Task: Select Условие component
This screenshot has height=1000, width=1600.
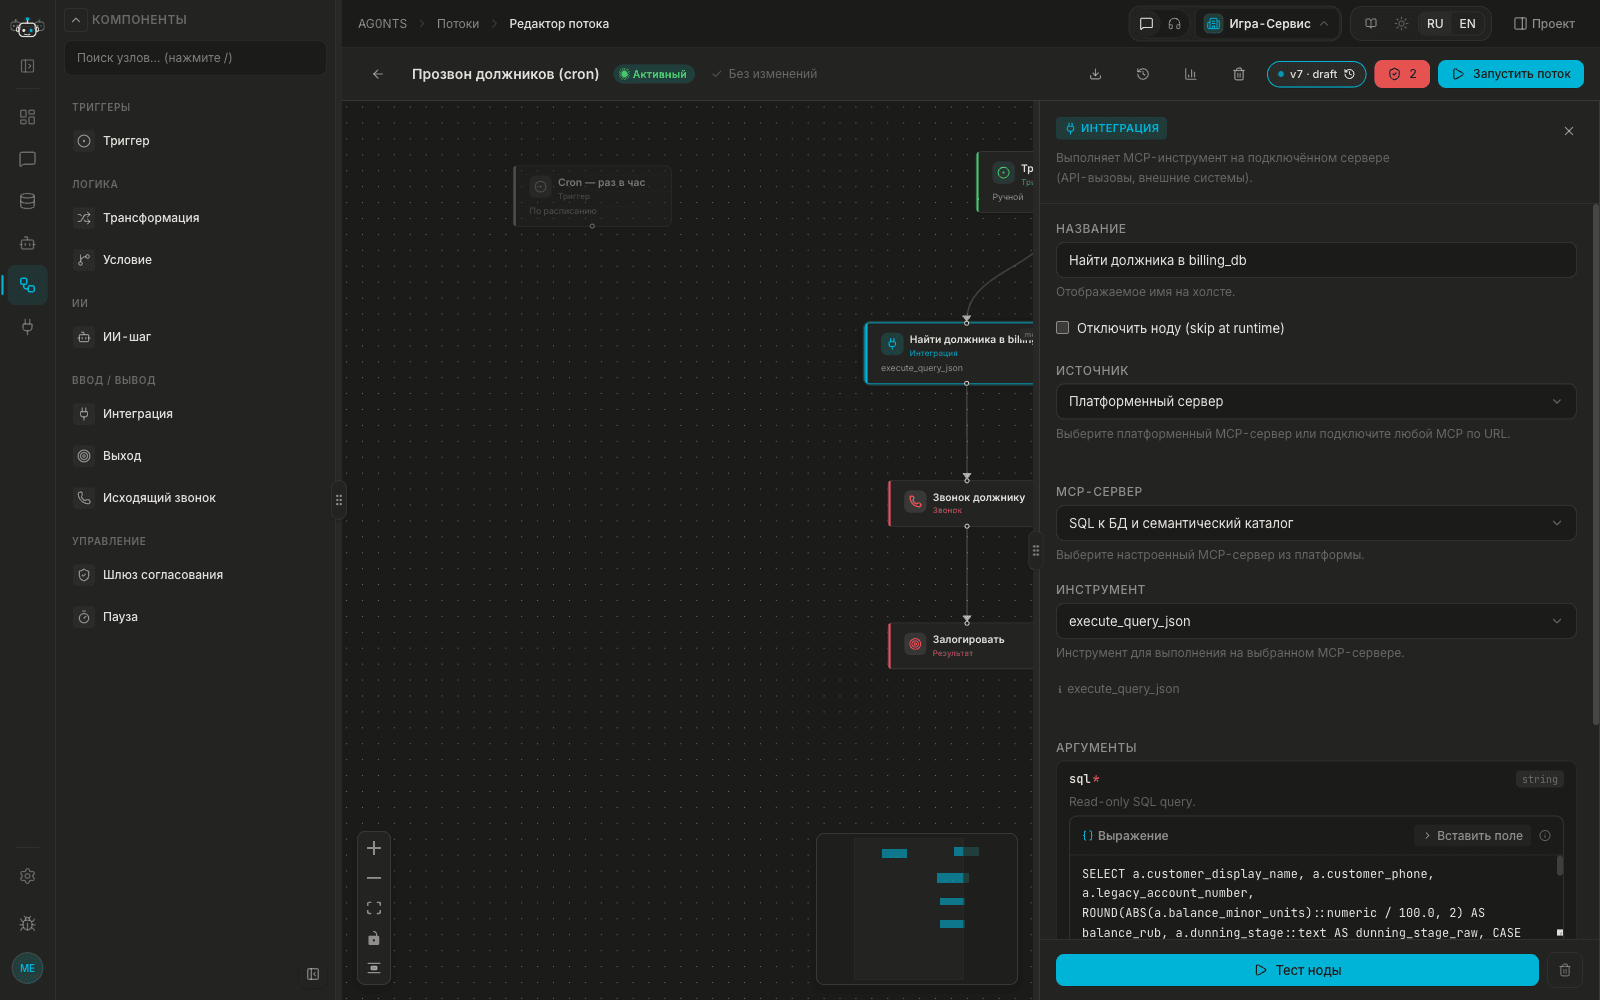Action: tap(195, 260)
